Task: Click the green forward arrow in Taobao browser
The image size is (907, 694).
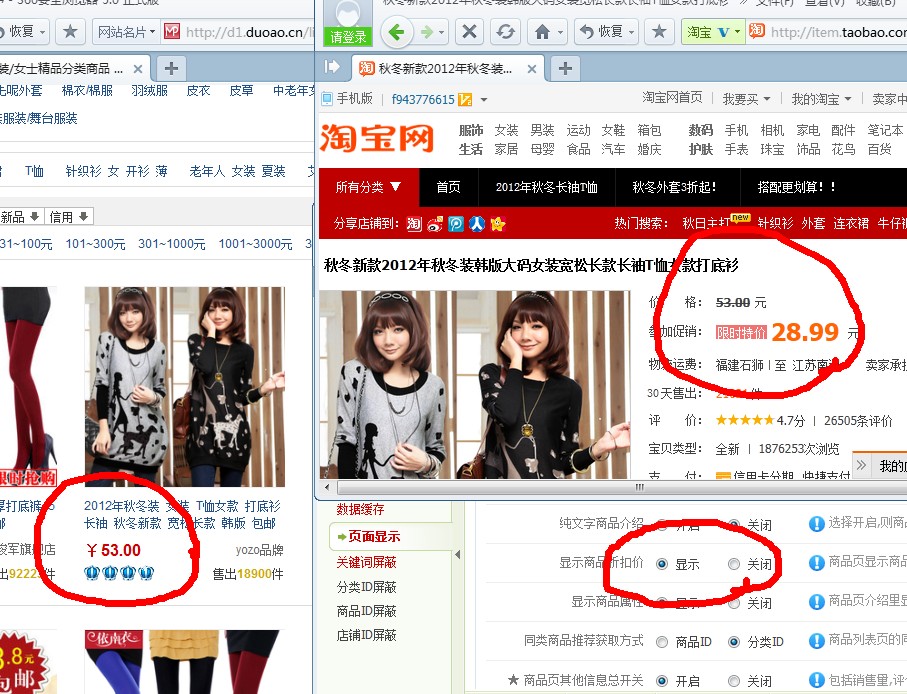Action: tap(427, 32)
